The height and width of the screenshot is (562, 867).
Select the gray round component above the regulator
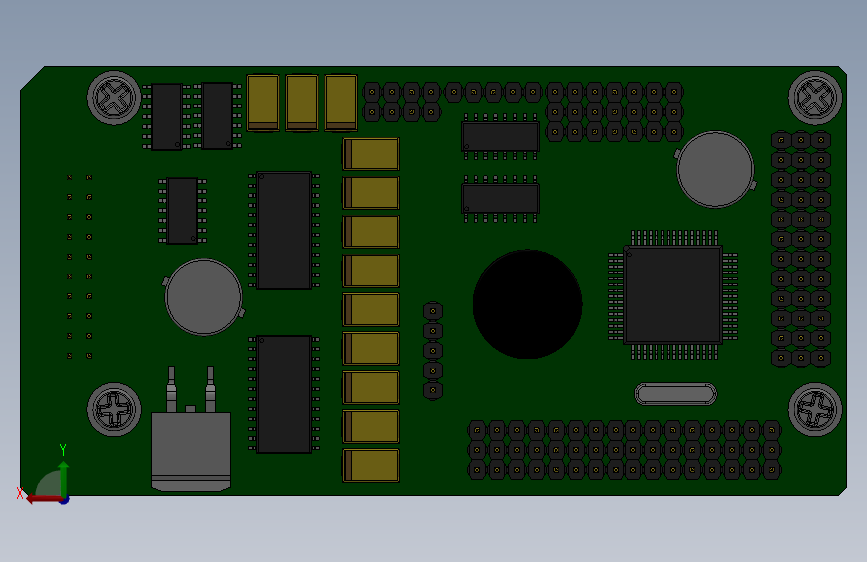203,297
